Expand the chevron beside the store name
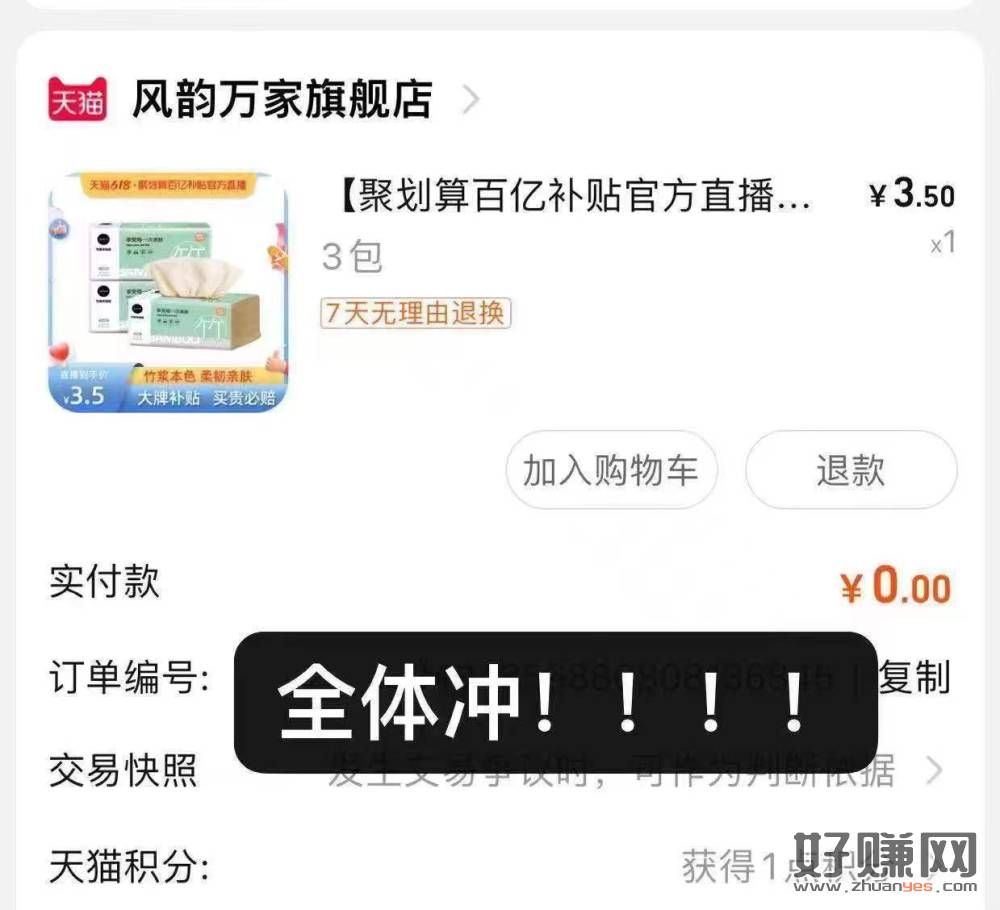The height and width of the screenshot is (910, 1000). (x=471, y=100)
